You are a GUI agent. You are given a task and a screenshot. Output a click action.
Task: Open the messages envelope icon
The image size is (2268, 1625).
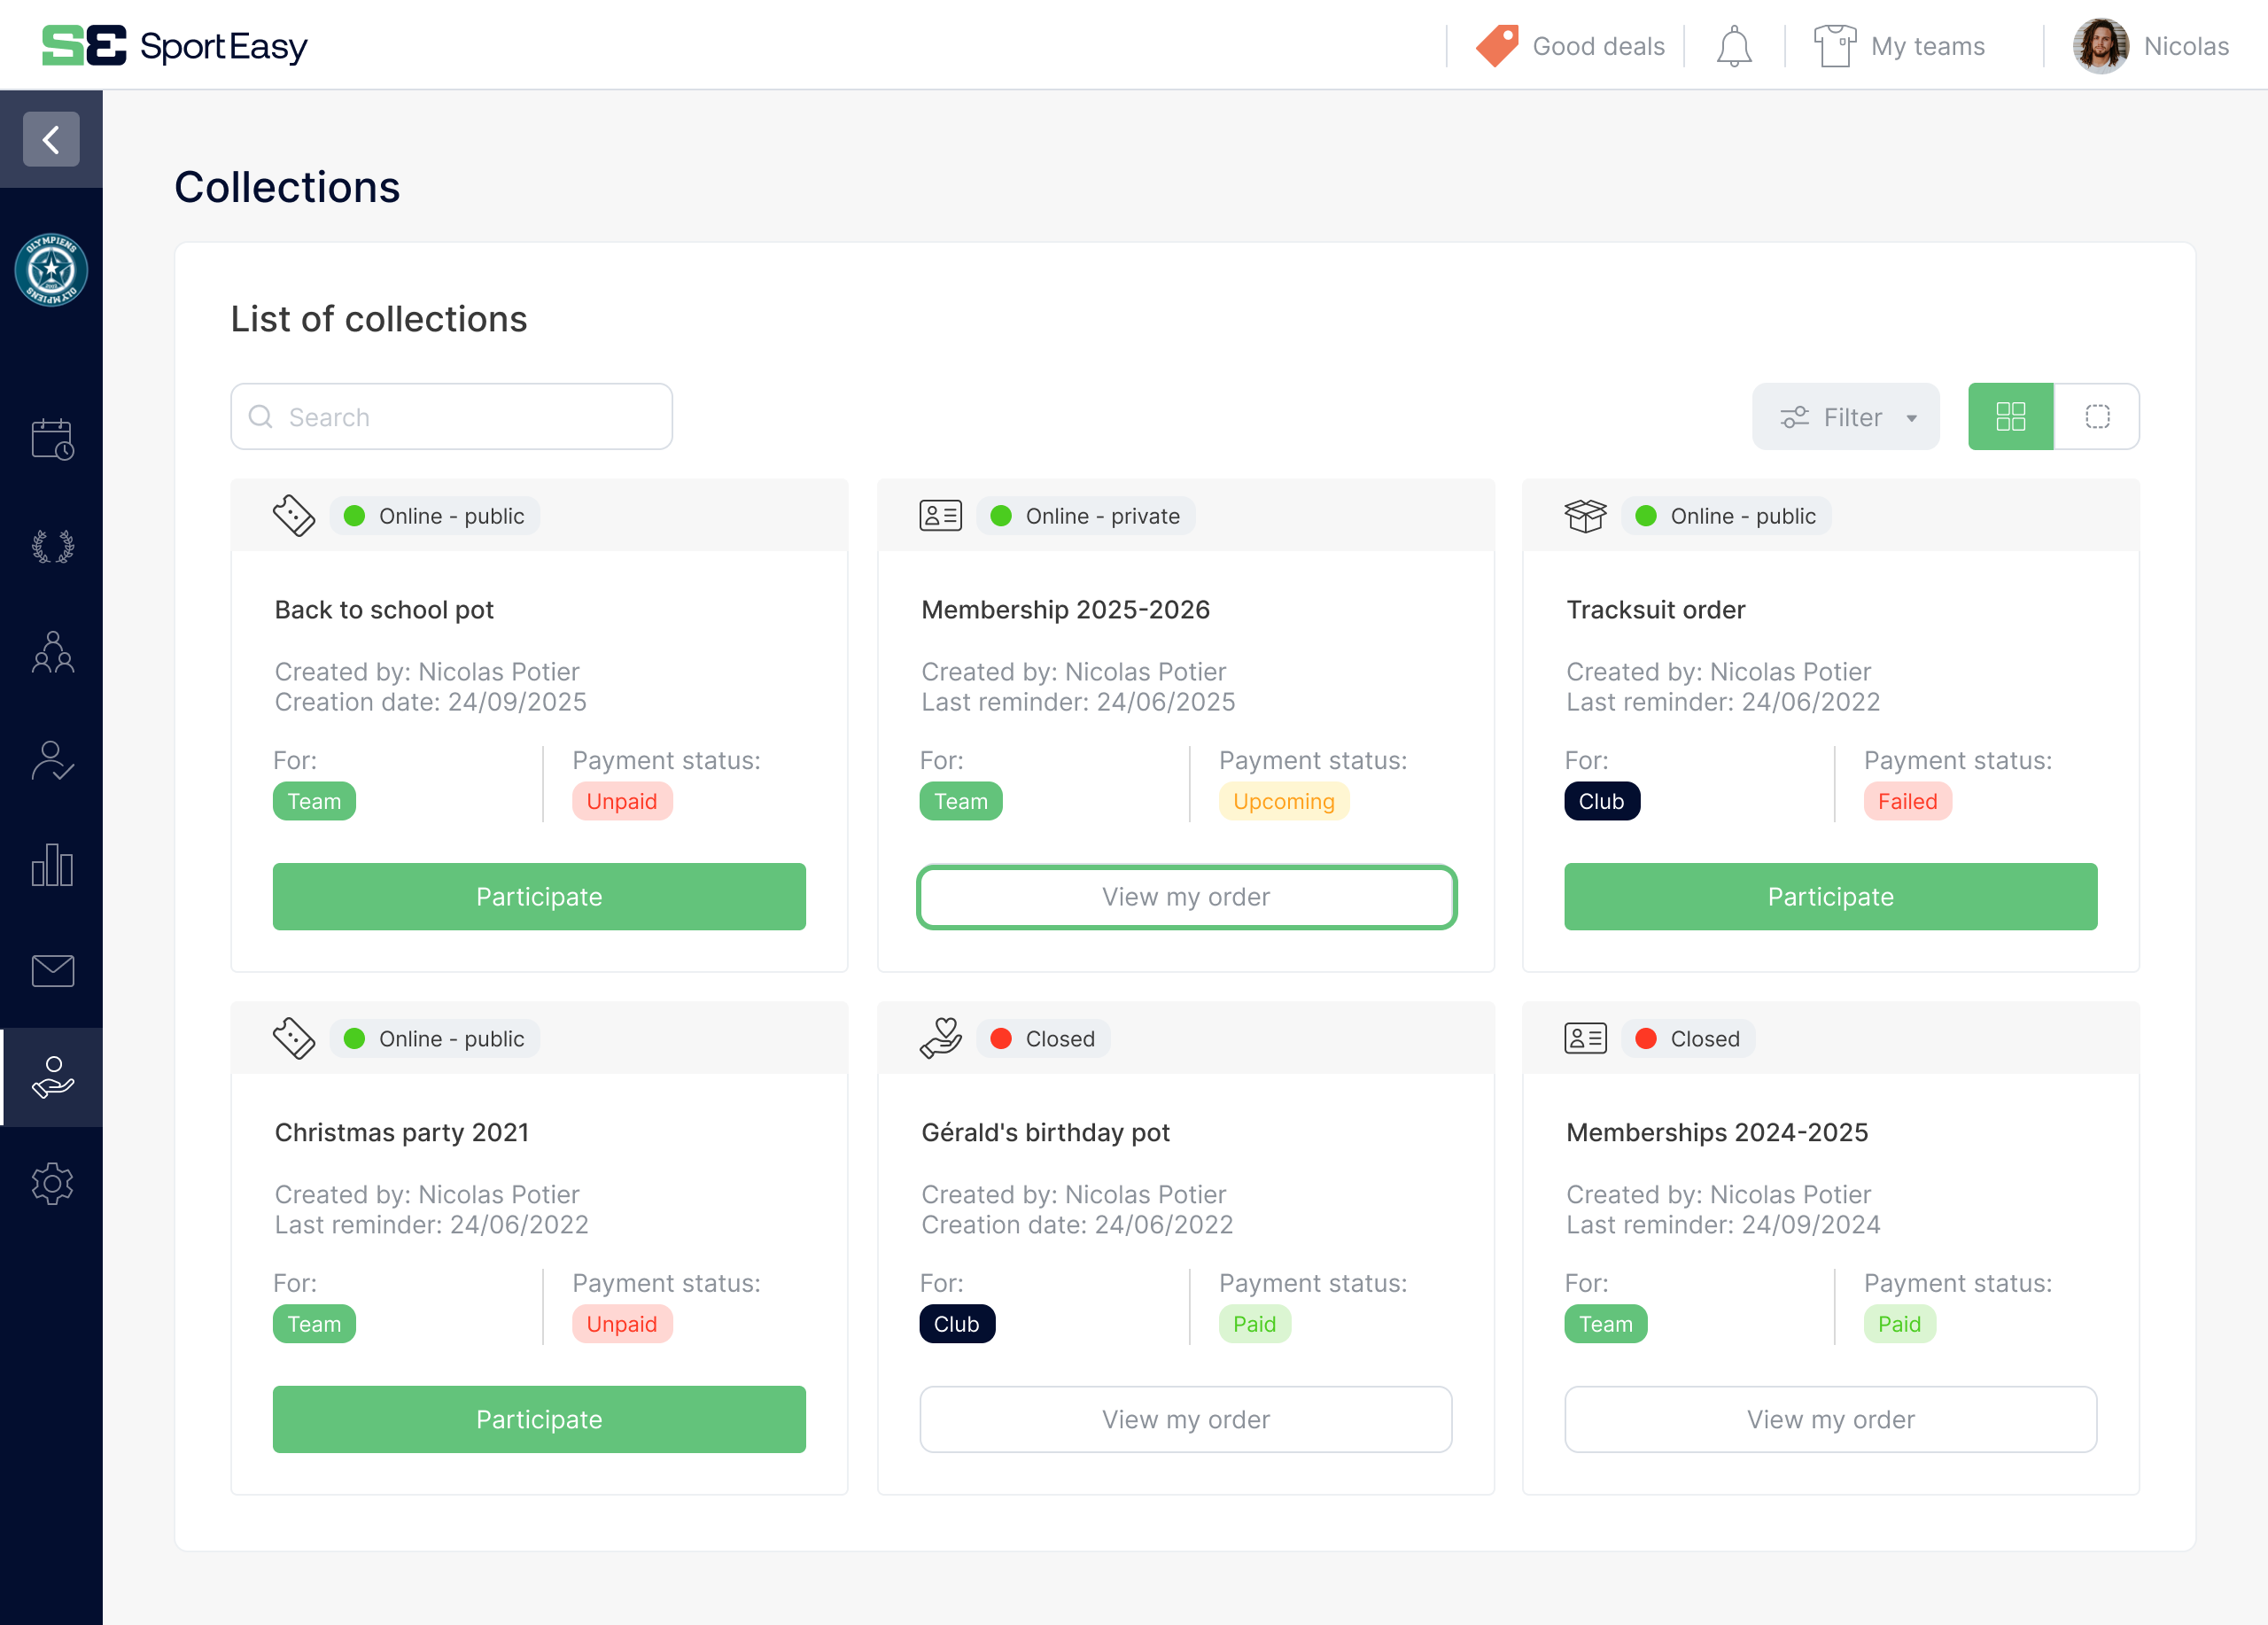(x=52, y=971)
